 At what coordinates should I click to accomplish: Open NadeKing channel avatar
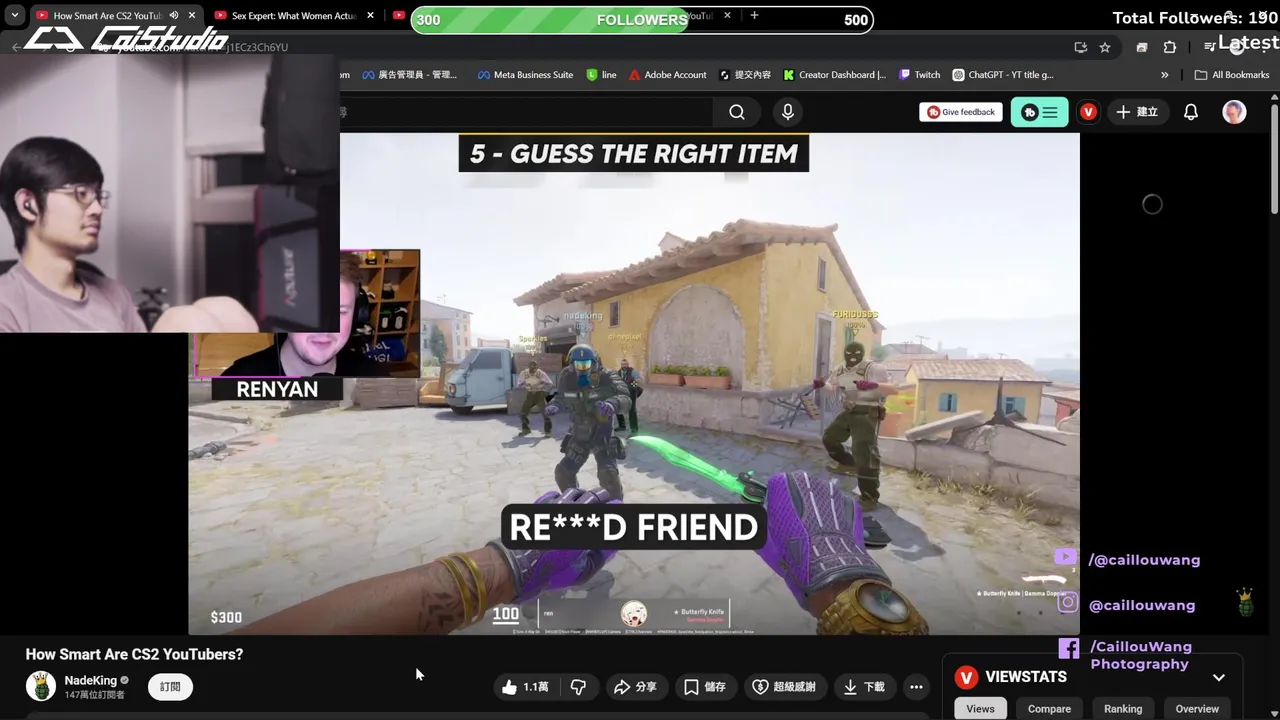coord(41,686)
